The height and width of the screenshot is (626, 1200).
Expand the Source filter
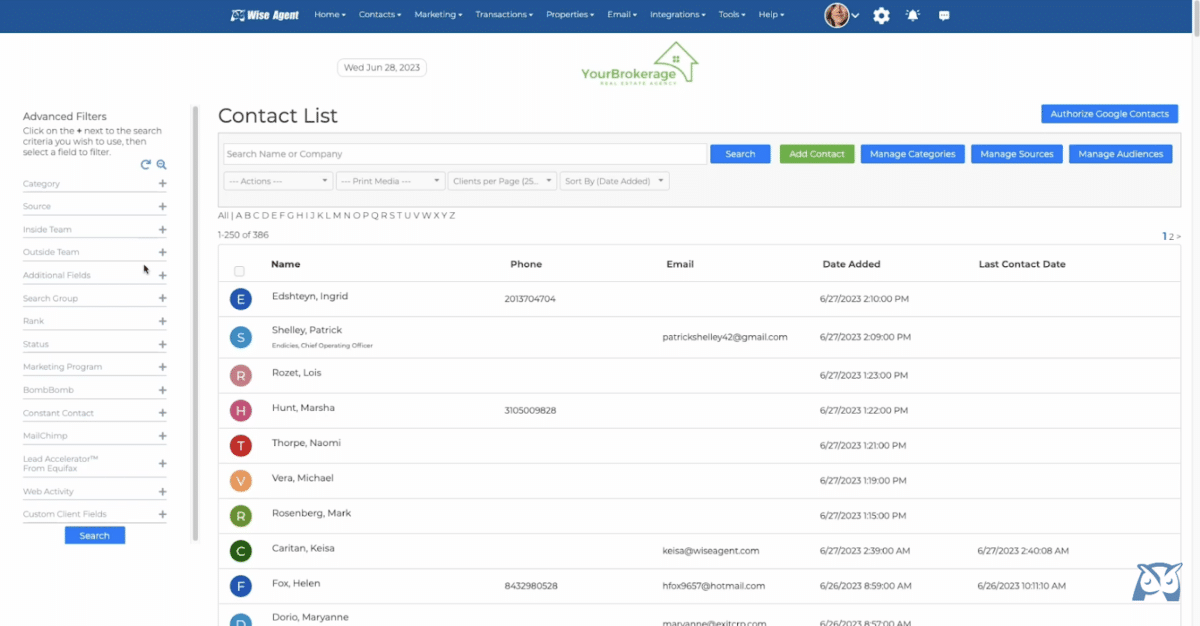162,207
